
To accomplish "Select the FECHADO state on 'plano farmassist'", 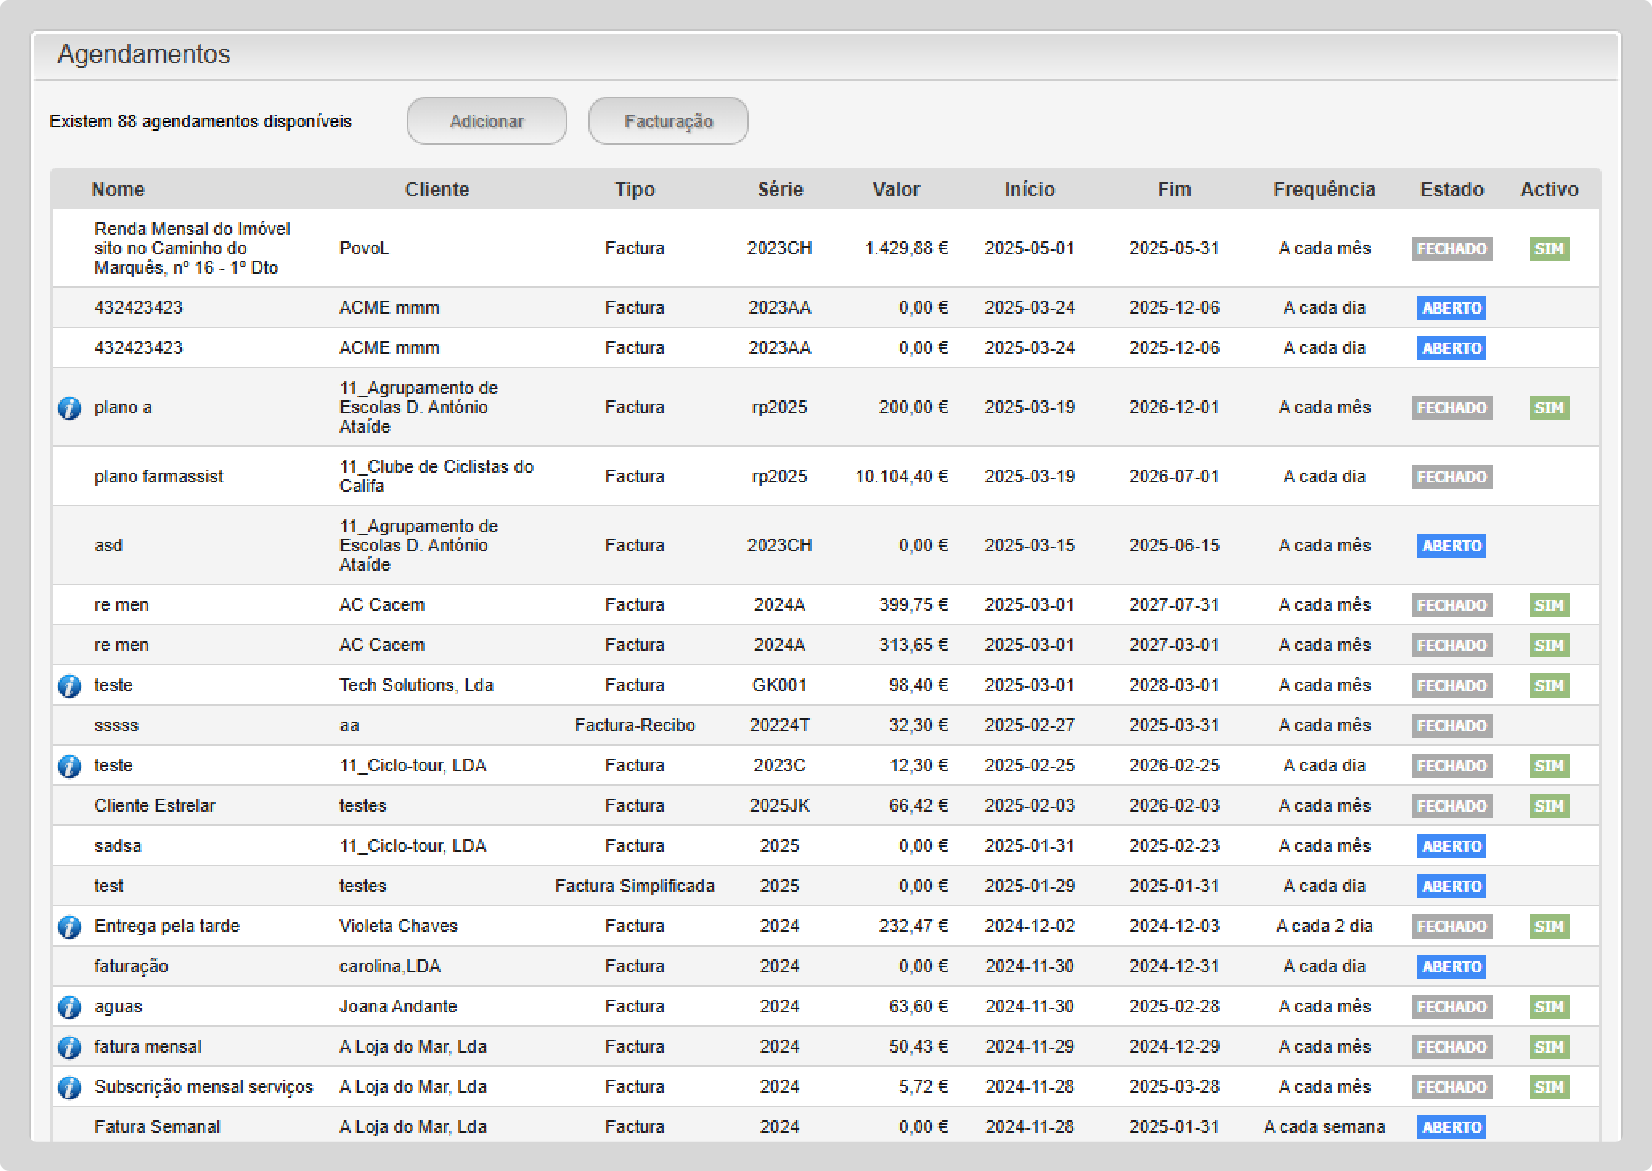I will (1451, 477).
